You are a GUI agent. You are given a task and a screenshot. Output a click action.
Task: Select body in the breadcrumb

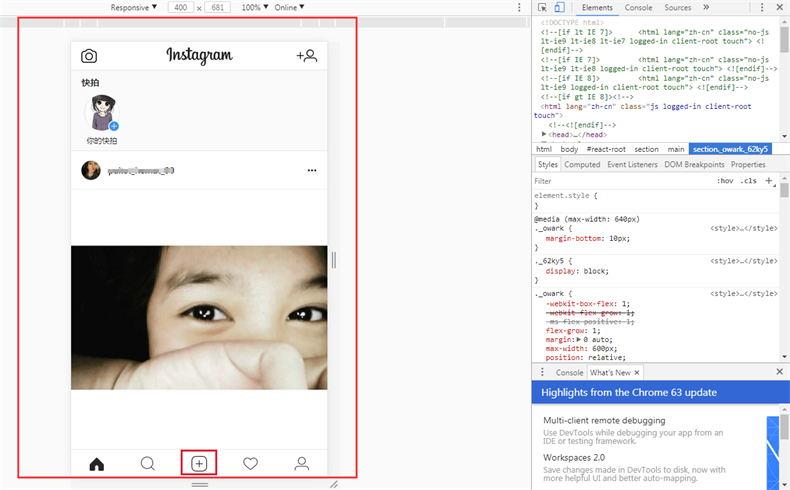click(x=569, y=149)
